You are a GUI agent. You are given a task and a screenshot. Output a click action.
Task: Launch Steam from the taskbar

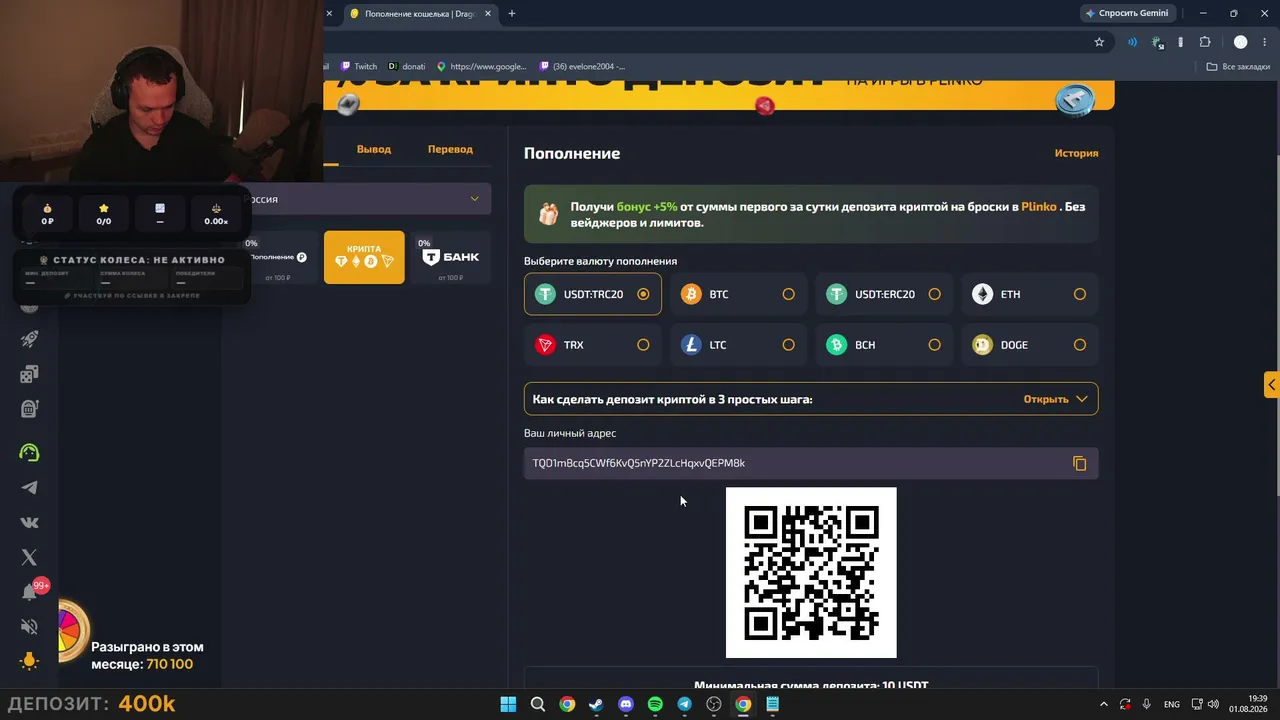pyautogui.click(x=596, y=704)
